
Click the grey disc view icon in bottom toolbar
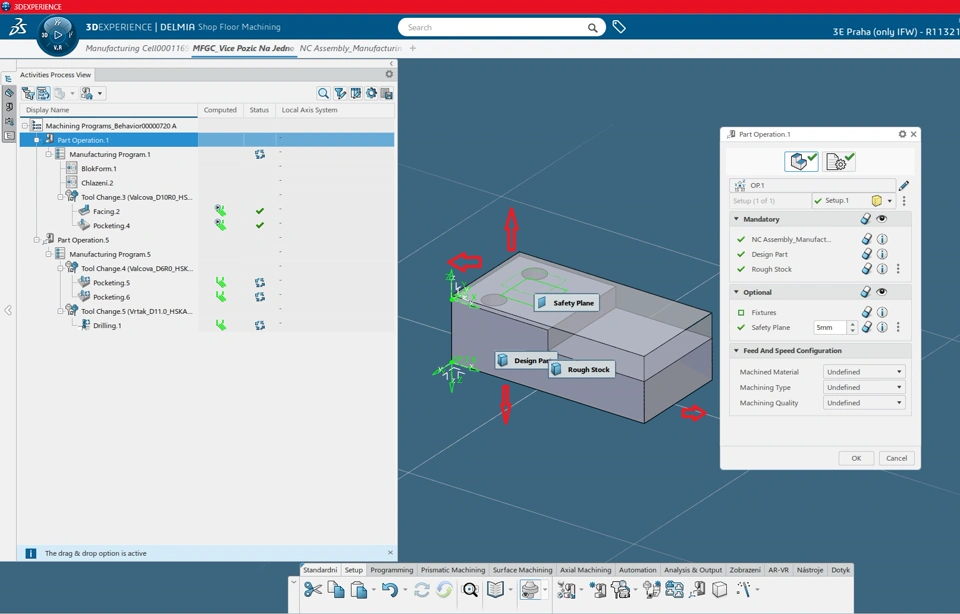(530, 590)
